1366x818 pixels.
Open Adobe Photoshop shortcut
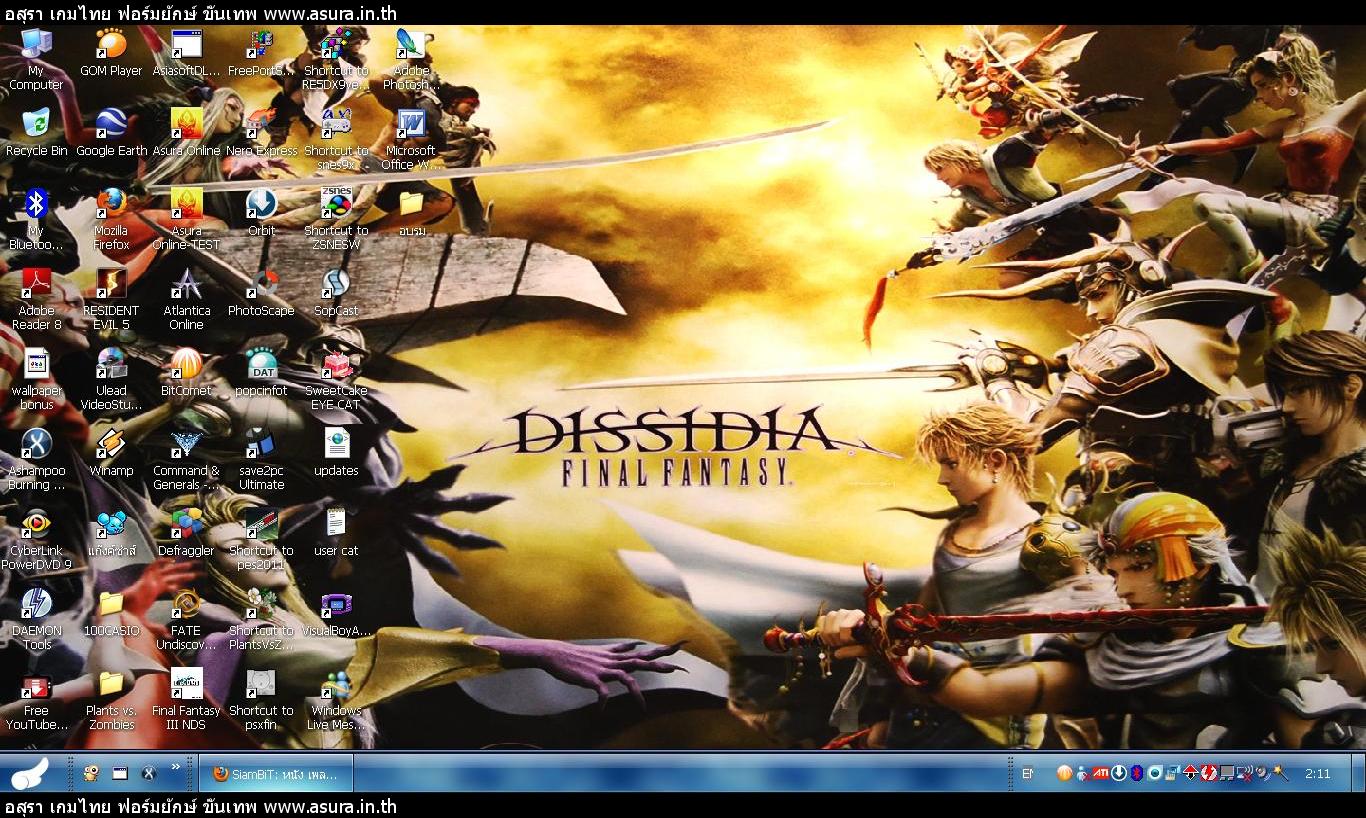411,60
